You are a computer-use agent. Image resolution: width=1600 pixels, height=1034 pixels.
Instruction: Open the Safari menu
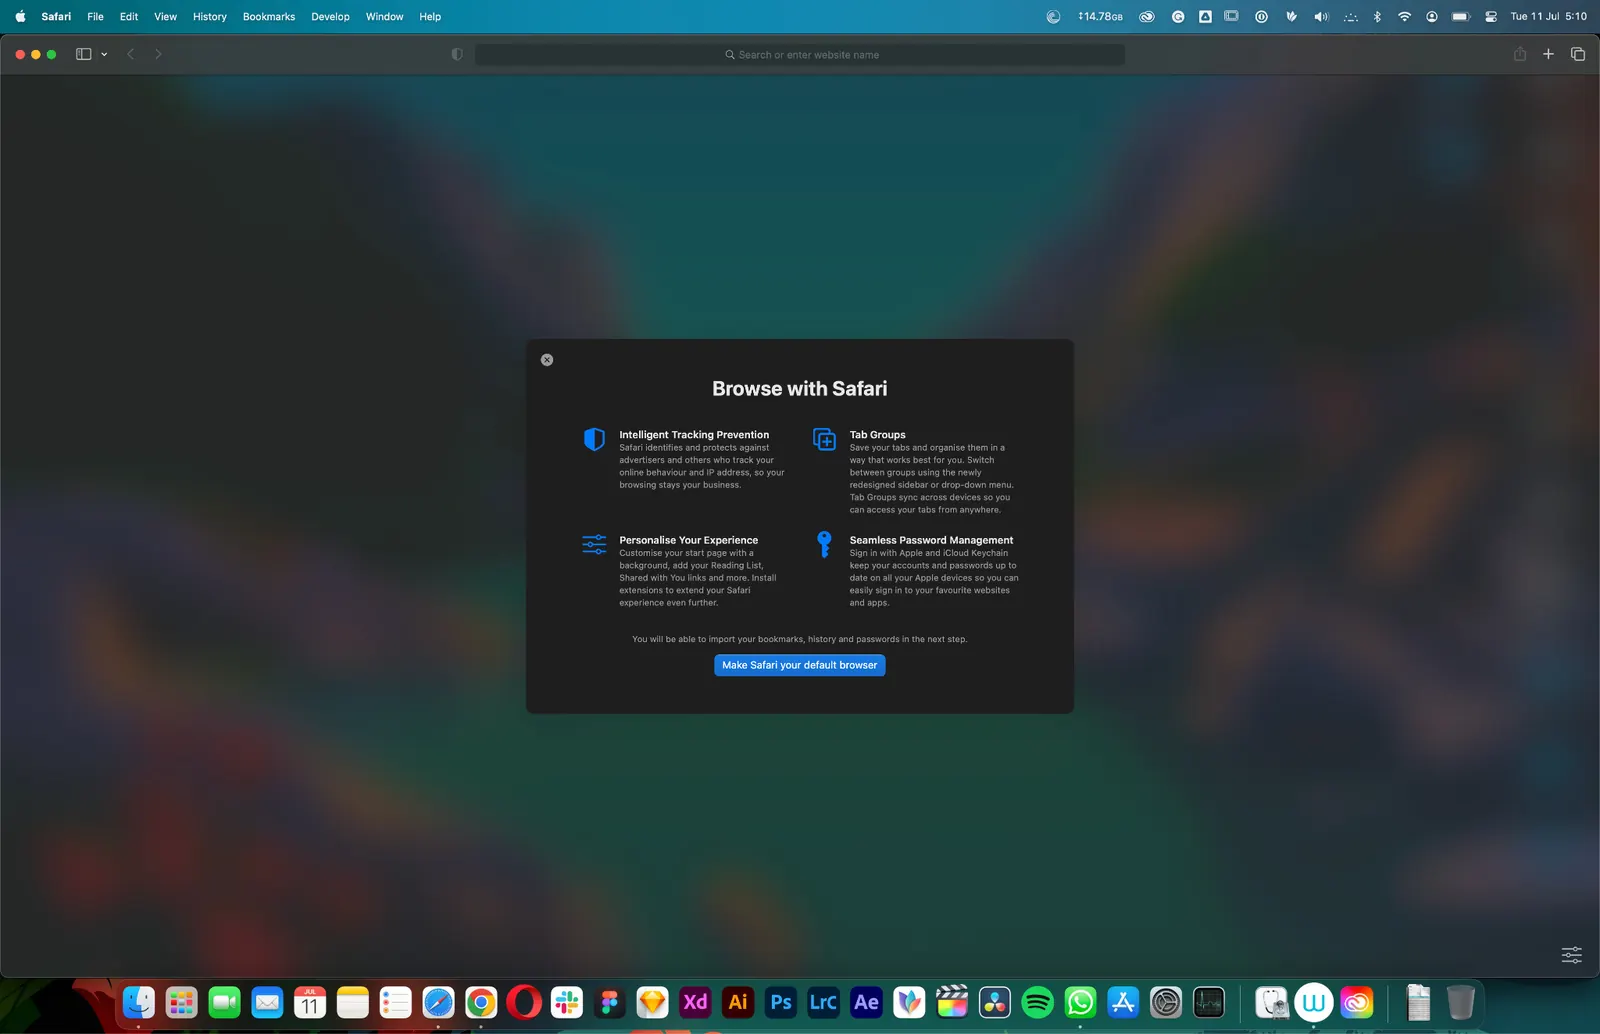pos(56,16)
